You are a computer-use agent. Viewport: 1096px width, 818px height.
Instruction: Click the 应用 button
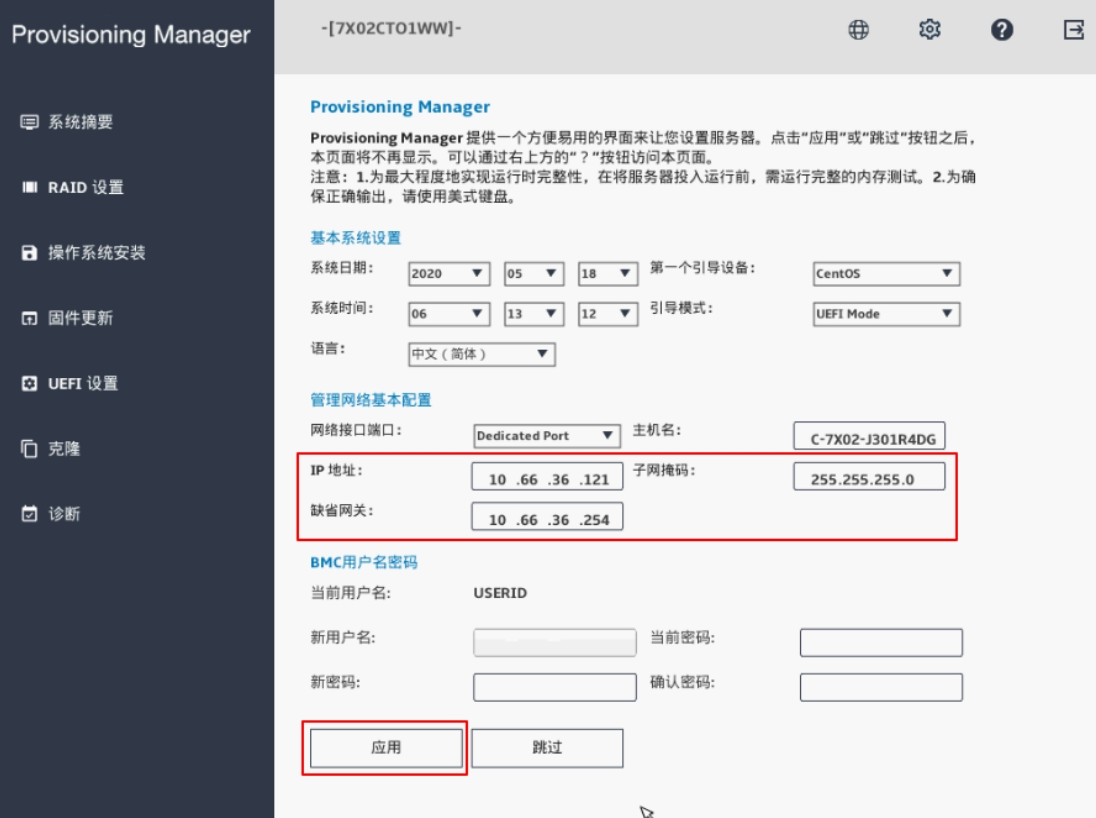pyautogui.click(x=386, y=748)
